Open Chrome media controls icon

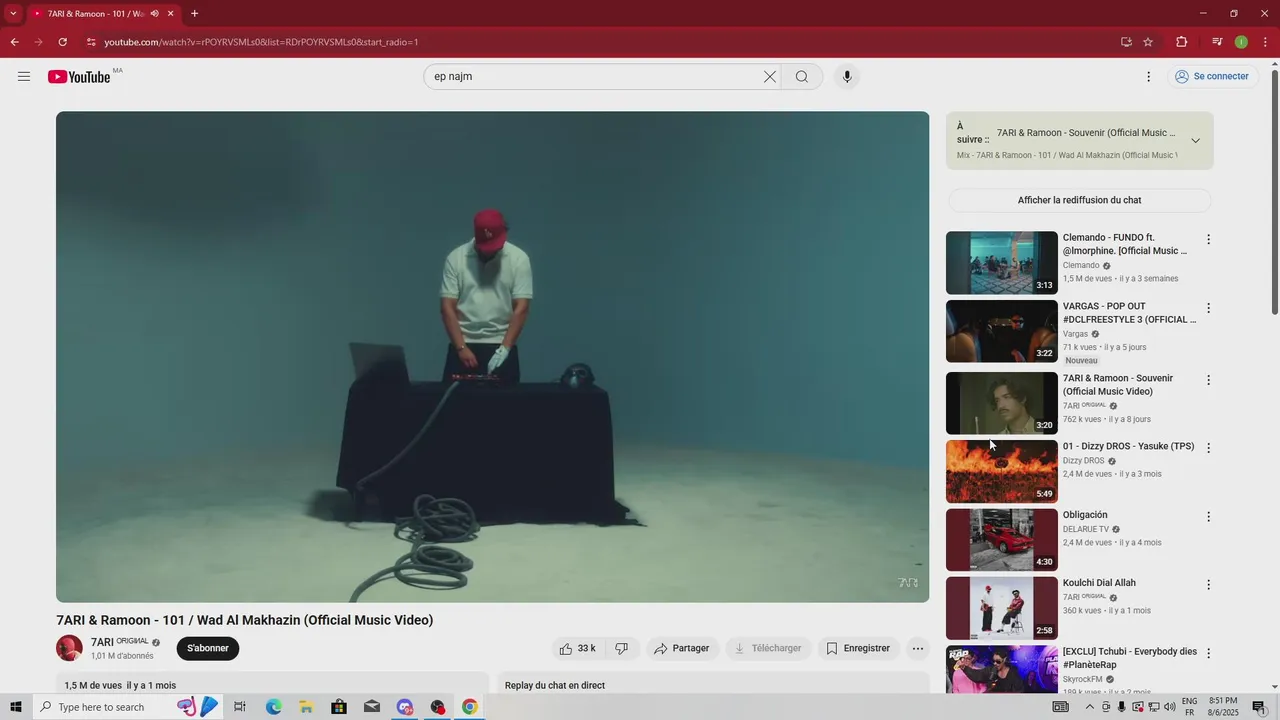(x=1217, y=42)
